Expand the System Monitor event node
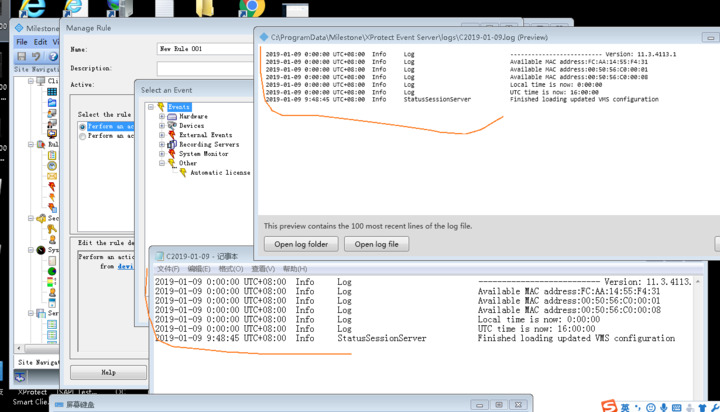 162,154
